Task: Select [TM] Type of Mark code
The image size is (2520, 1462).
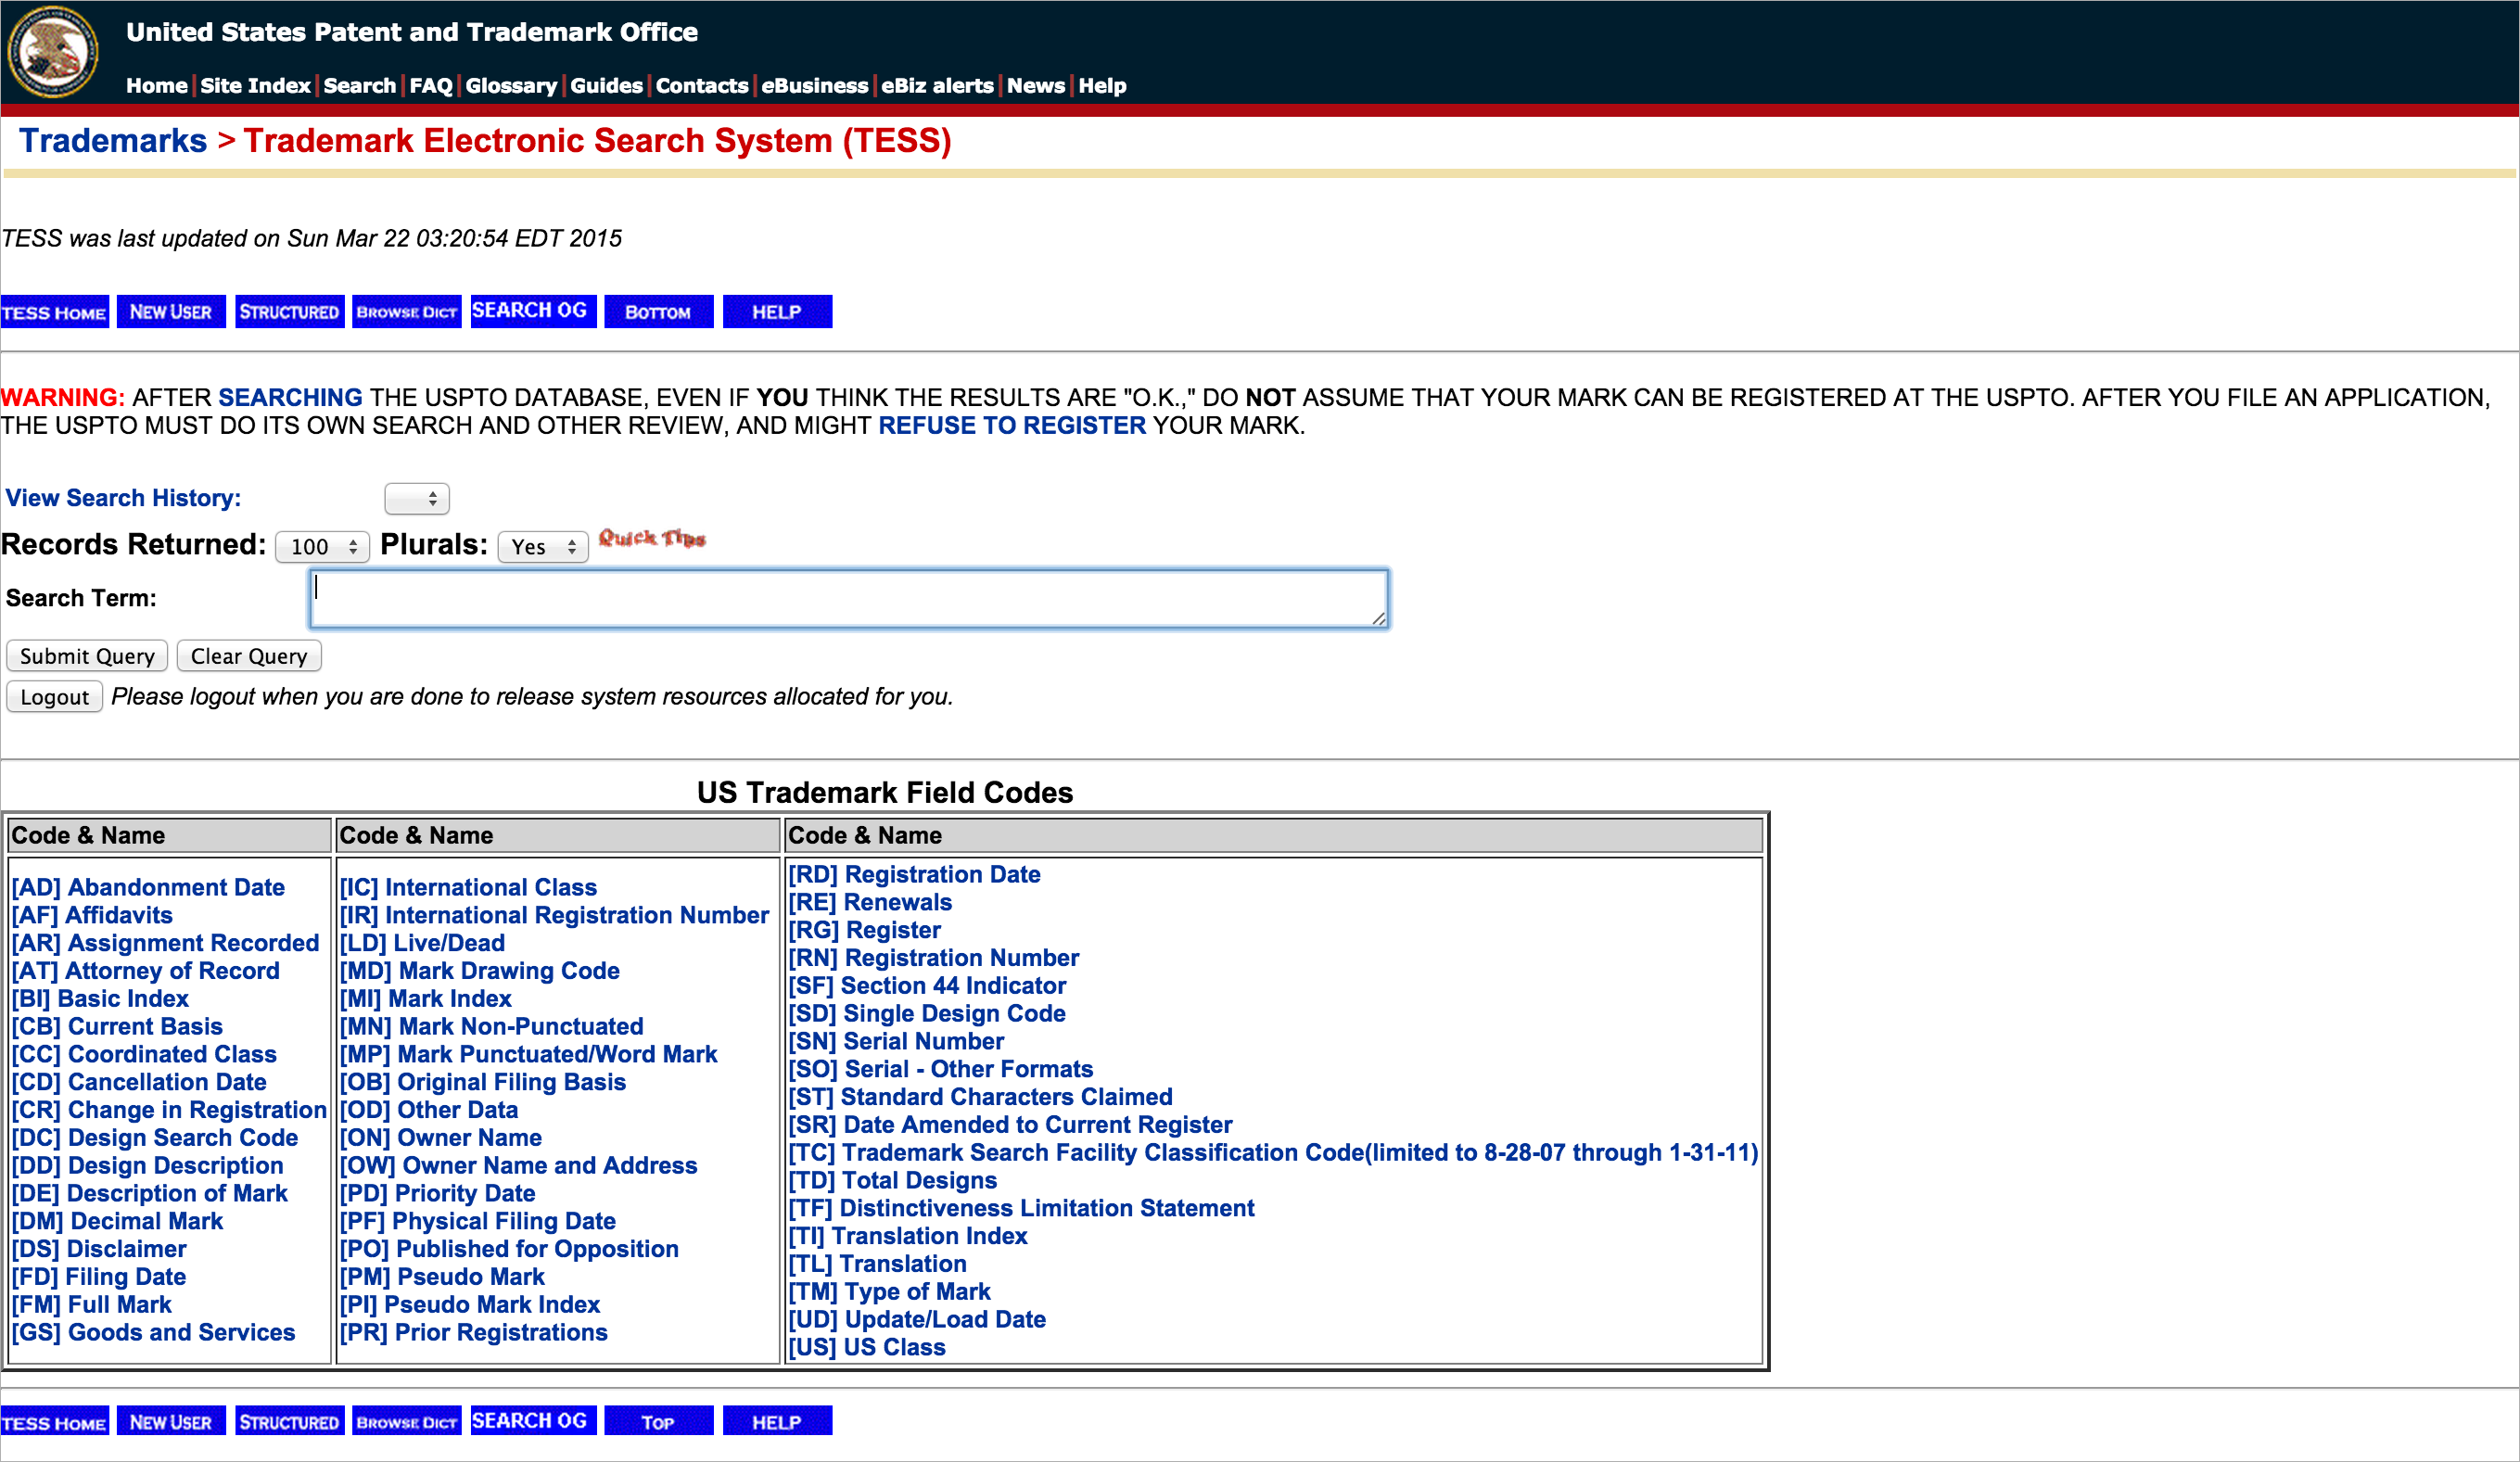Action: pos(889,1292)
